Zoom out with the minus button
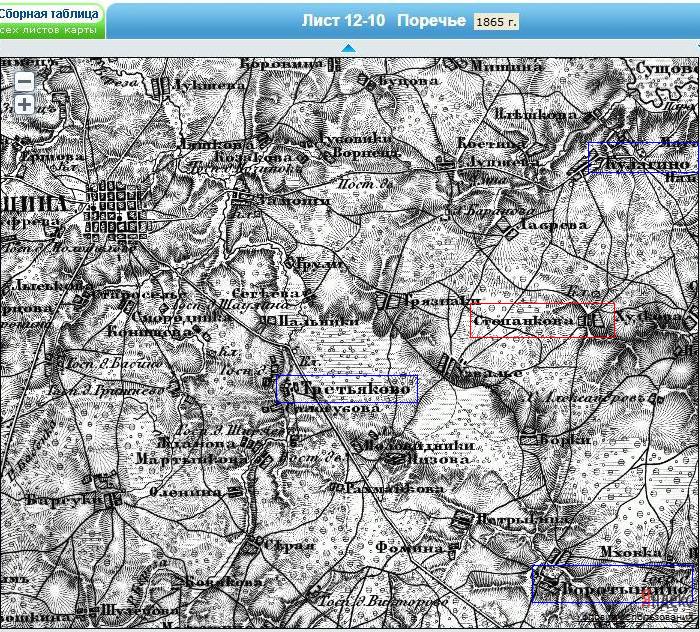700x632 pixels. (x=24, y=82)
